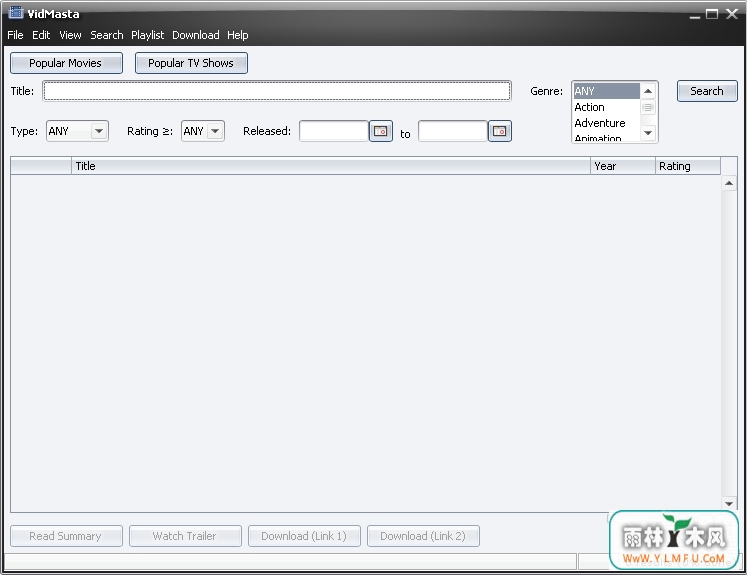The height and width of the screenshot is (575, 747).
Task: Open the Edit menu
Action: point(41,35)
